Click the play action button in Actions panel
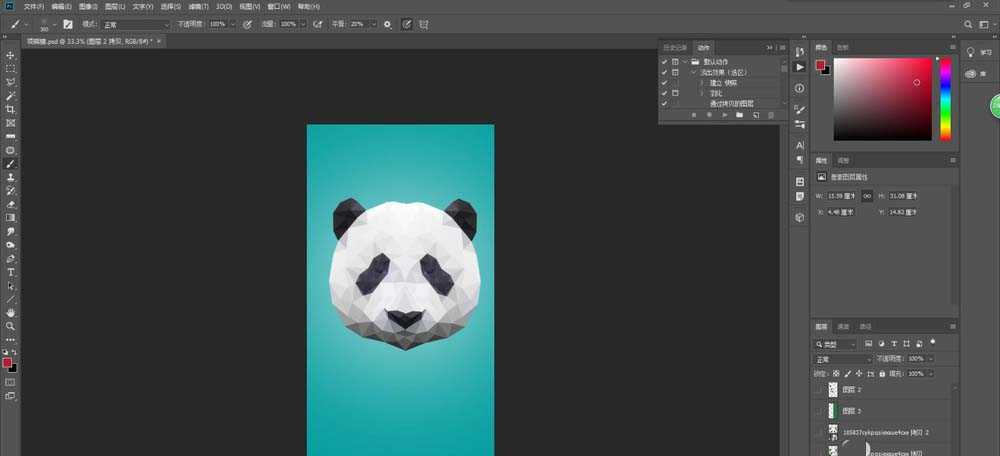1000x456 pixels. [723, 115]
